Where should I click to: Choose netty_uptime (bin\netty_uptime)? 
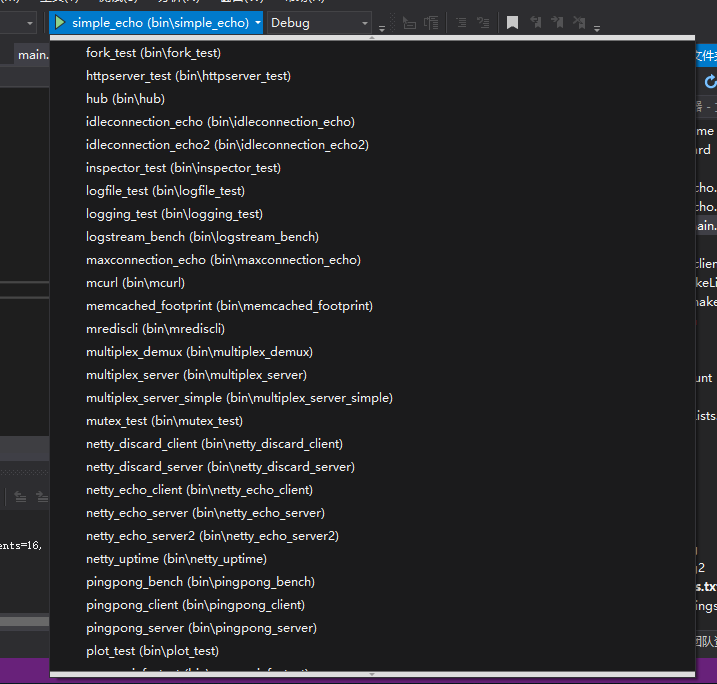[x=372, y=559]
